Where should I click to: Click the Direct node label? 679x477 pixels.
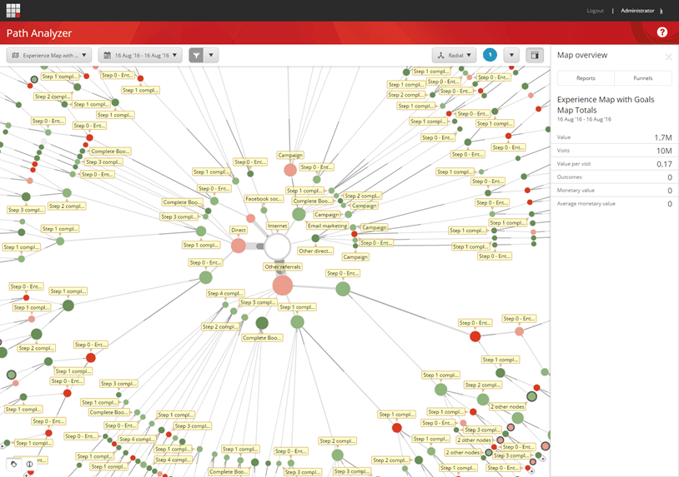(x=239, y=230)
